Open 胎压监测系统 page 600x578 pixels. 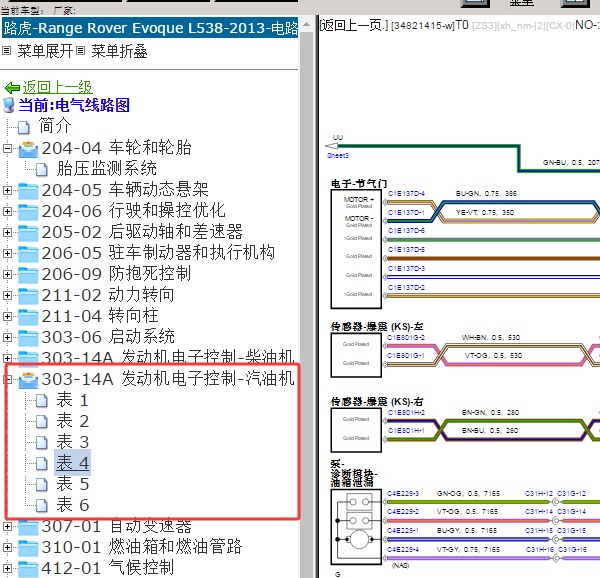[x=107, y=168]
